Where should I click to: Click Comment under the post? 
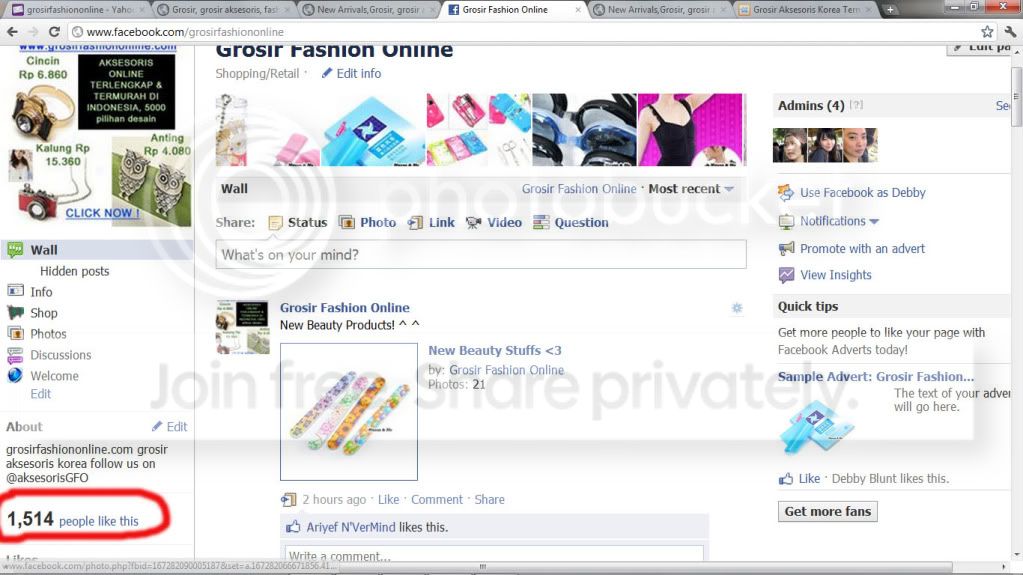[x=436, y=499]
